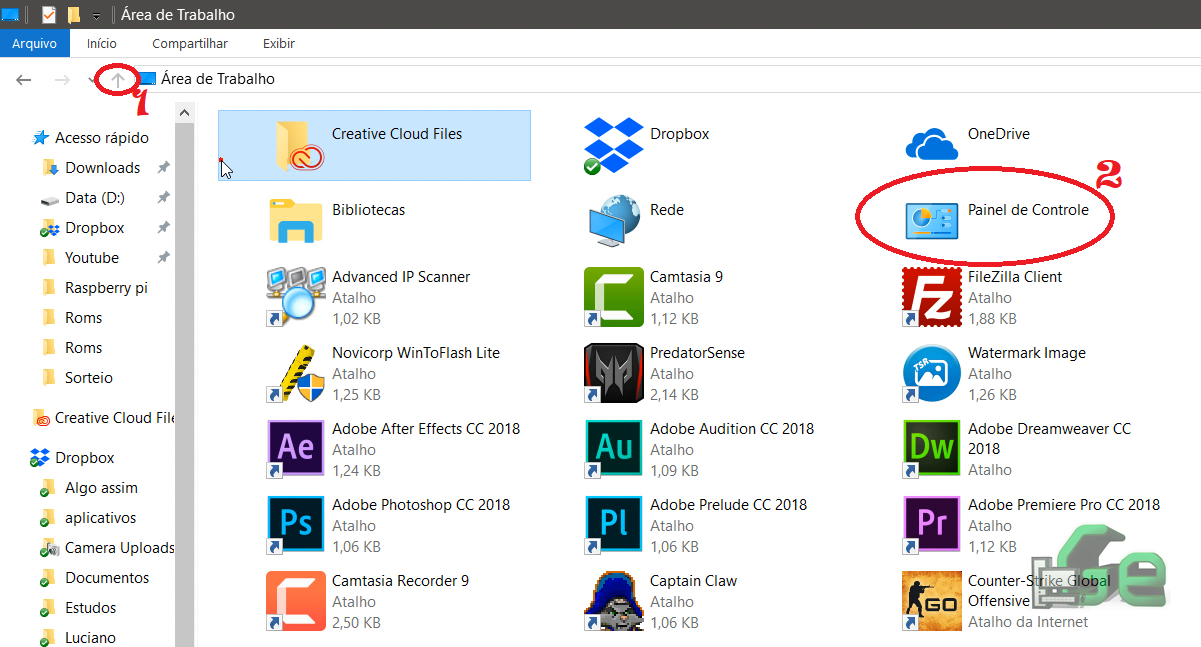Screen dimensions: 1201x647
Task: Switch to the Início ribbon tab
Action: (102, 43)
